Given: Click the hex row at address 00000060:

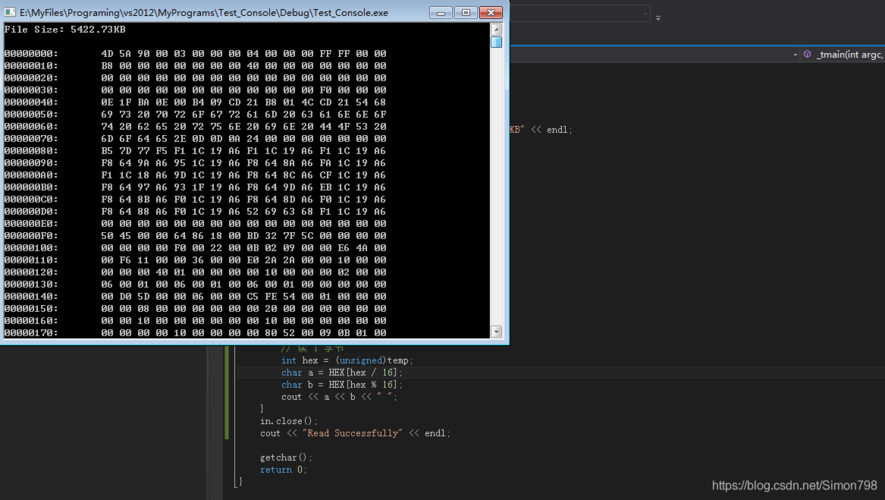Looking at the screenshot, I should point(195,126).
